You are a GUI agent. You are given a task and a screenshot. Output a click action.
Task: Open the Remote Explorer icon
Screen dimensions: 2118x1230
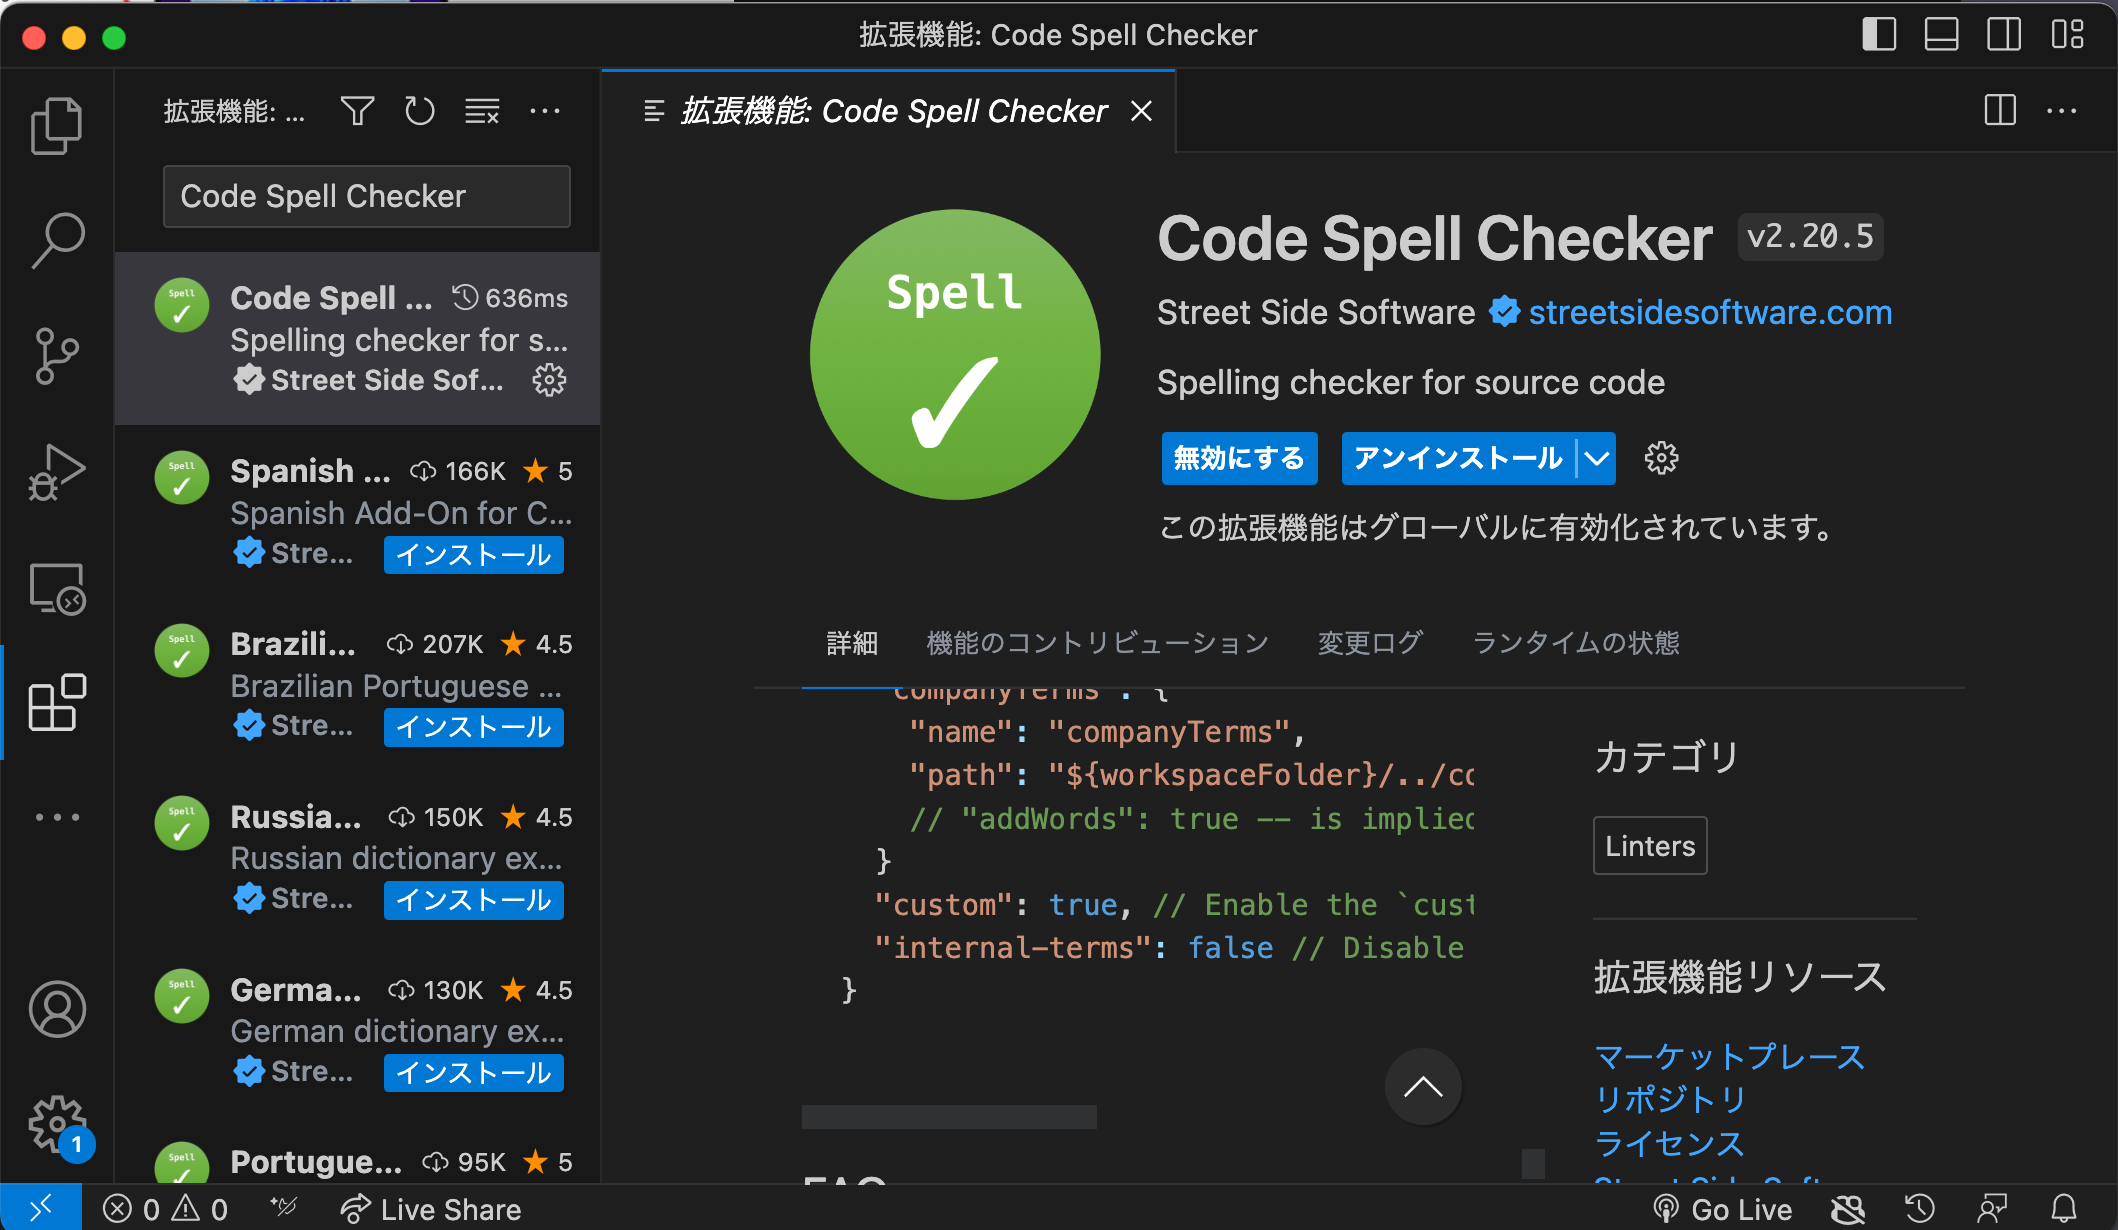point(57,588)
